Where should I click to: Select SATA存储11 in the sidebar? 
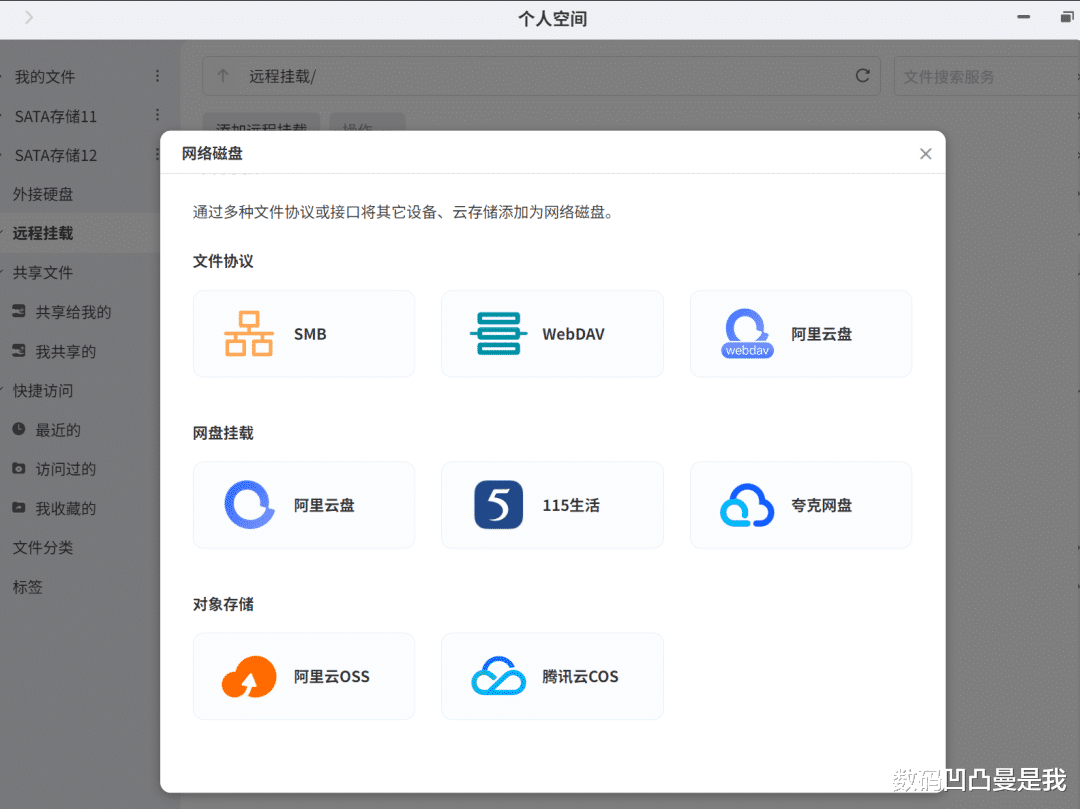tap(56, 116)
